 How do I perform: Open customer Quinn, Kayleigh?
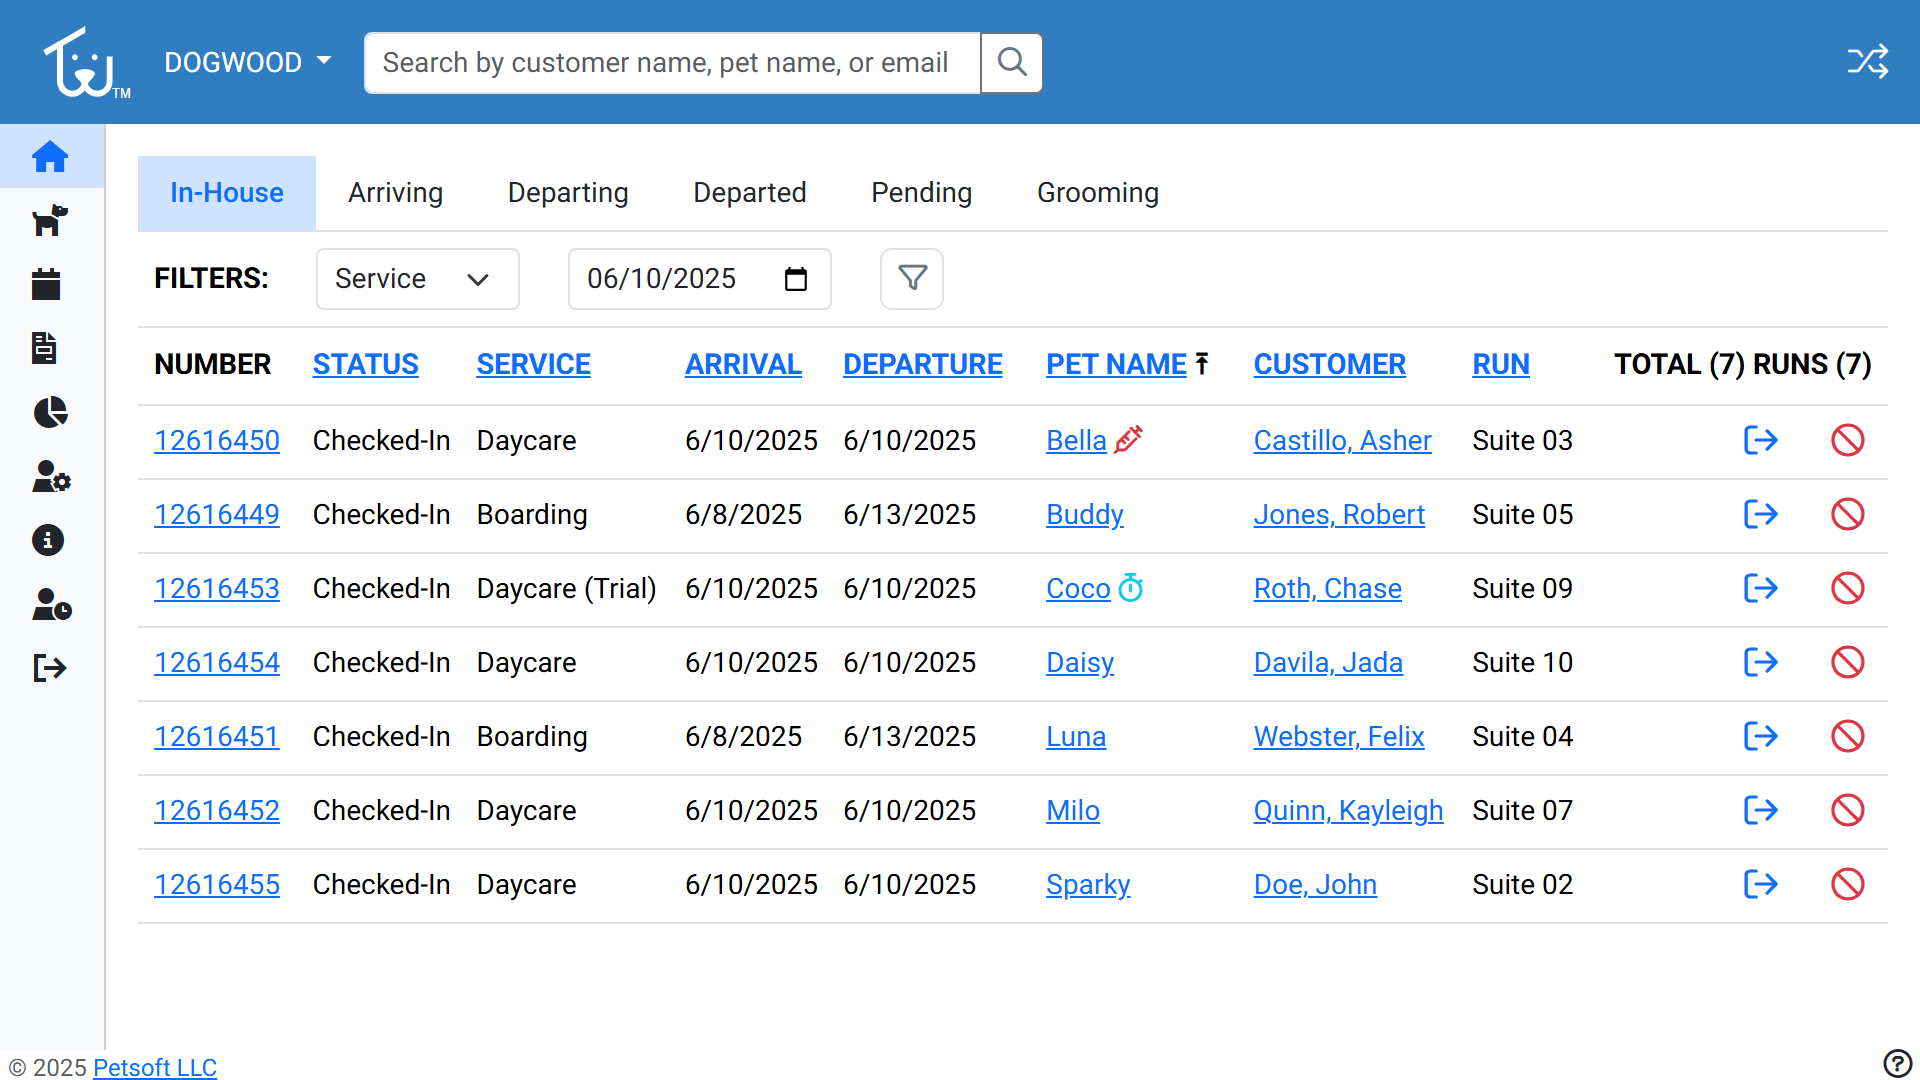click(1347, 810)
